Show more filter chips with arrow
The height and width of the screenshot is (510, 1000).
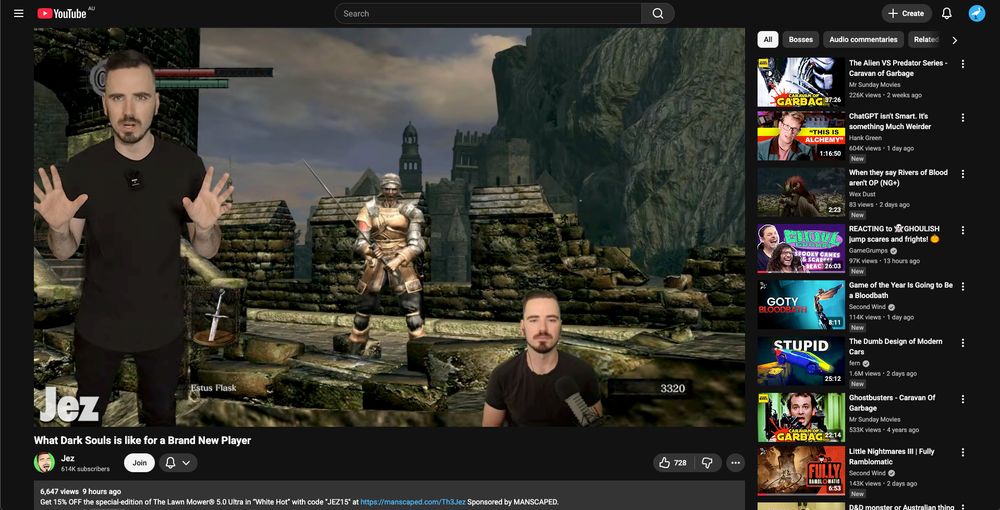pyautogui.click(x=954, y=40)
